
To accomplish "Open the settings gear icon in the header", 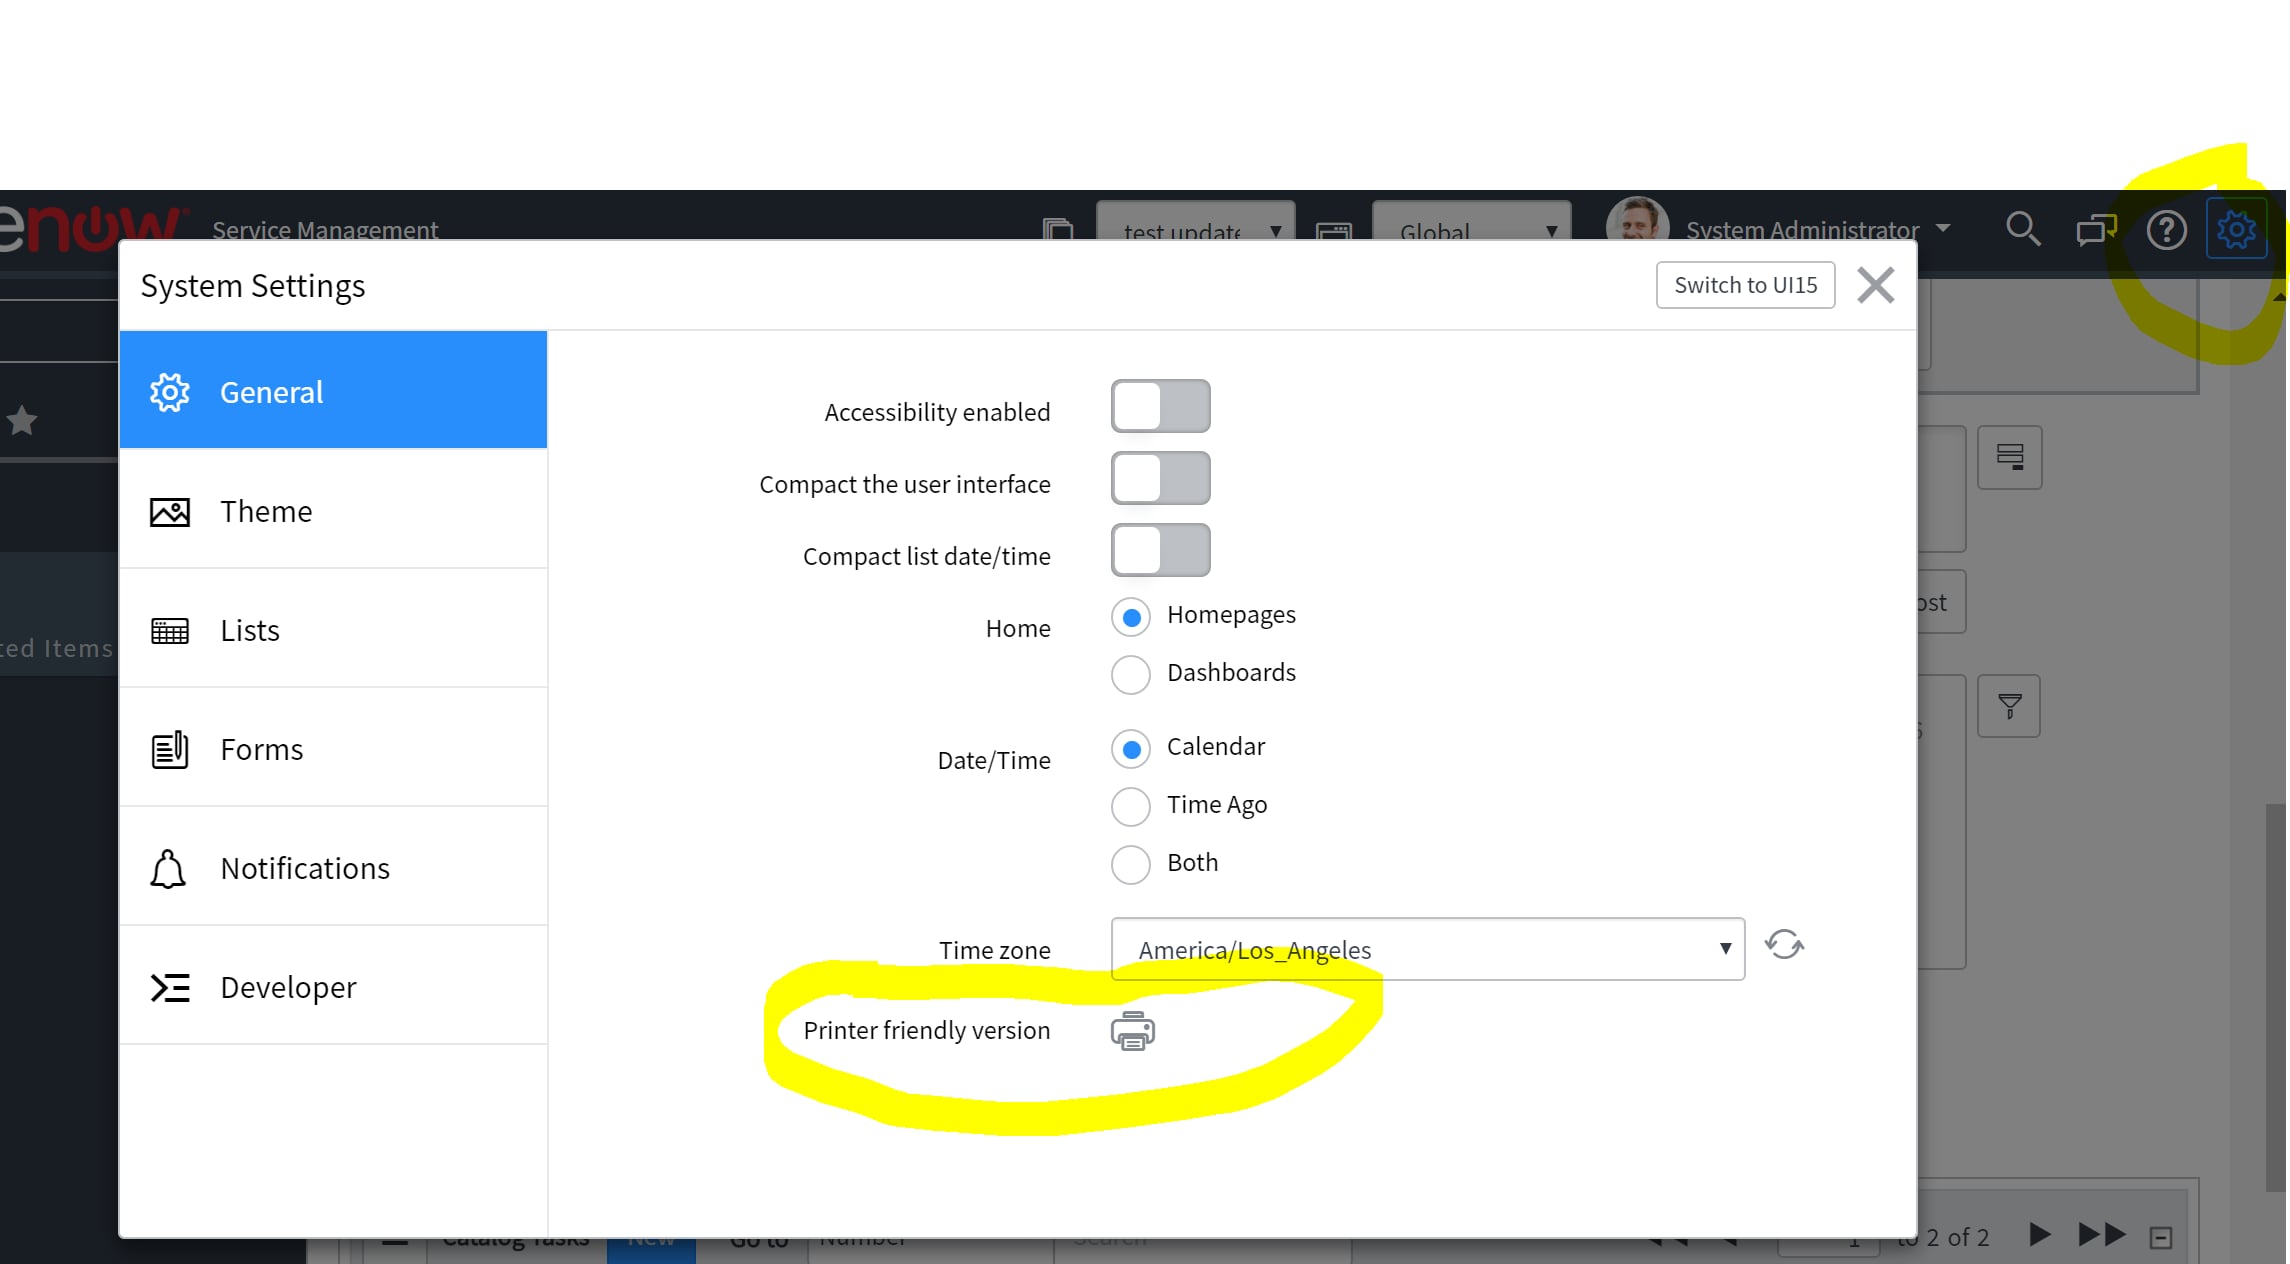I will pos(2236,230).
